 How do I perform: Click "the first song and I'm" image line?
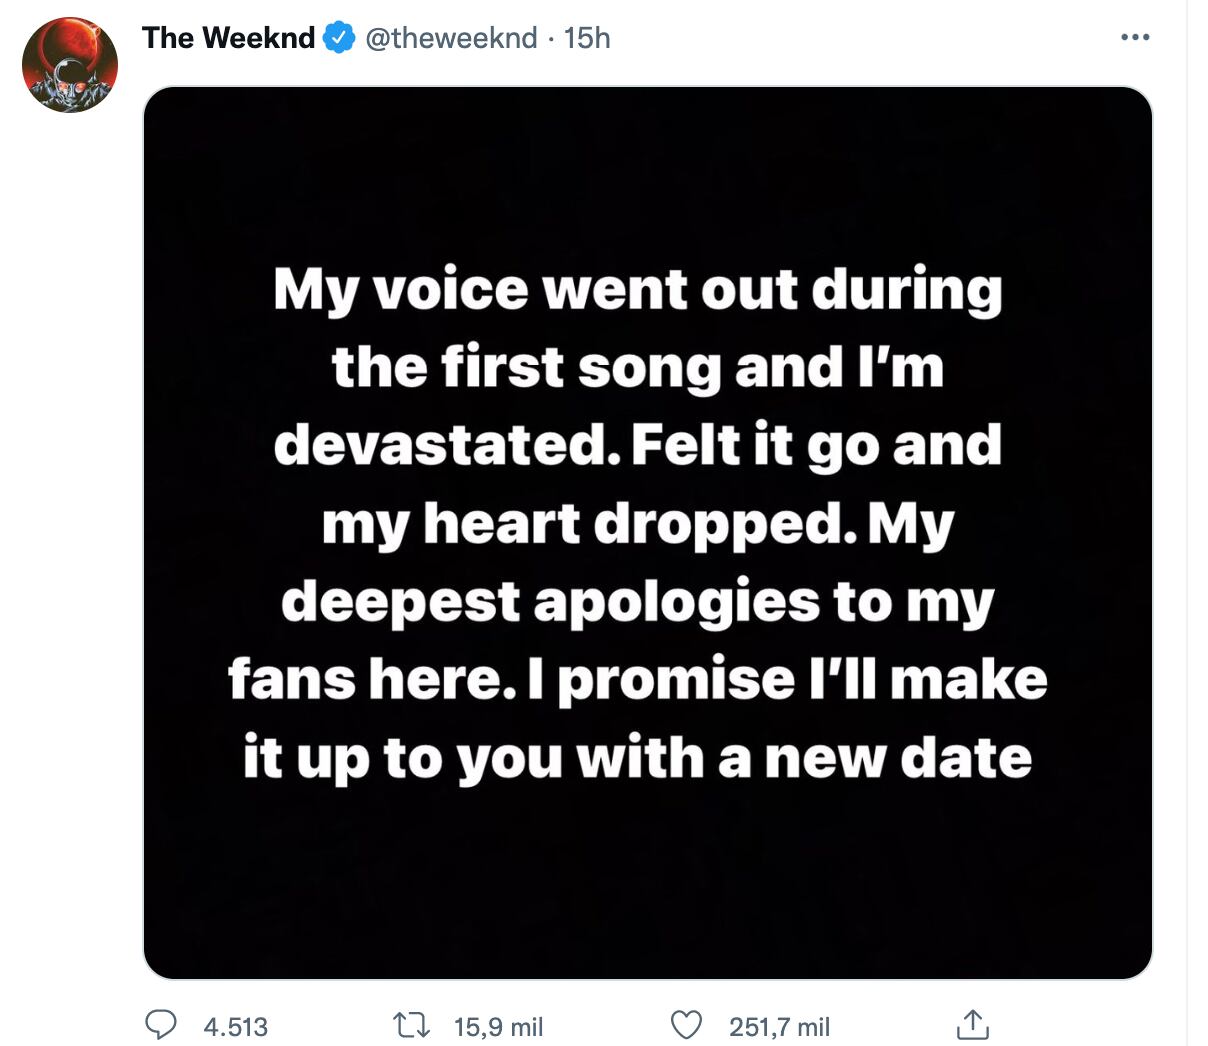pyautogui.click(x=637, y=367)
